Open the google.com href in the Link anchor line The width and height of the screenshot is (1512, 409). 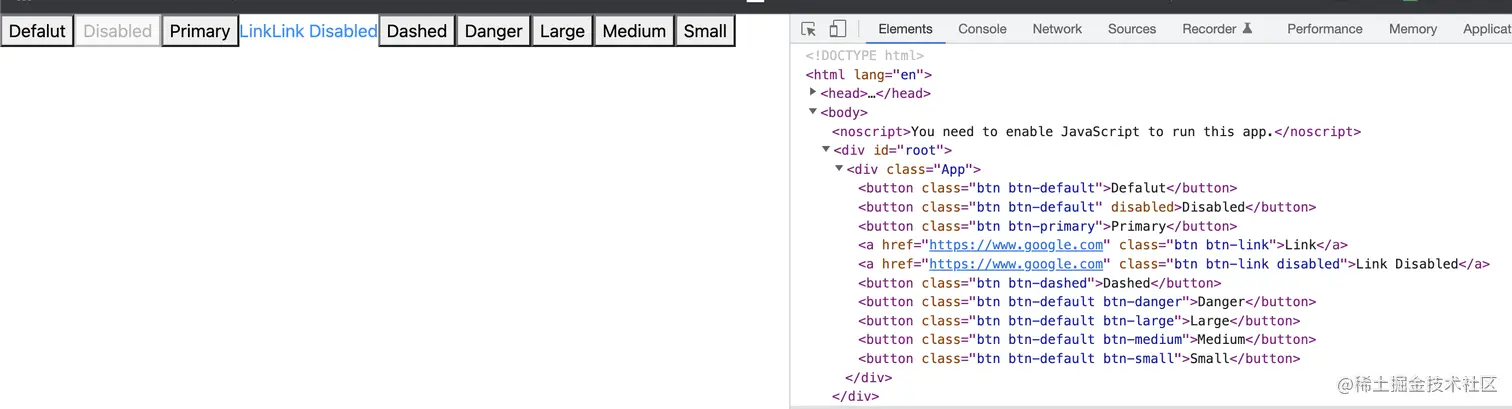click(1016, 245)
